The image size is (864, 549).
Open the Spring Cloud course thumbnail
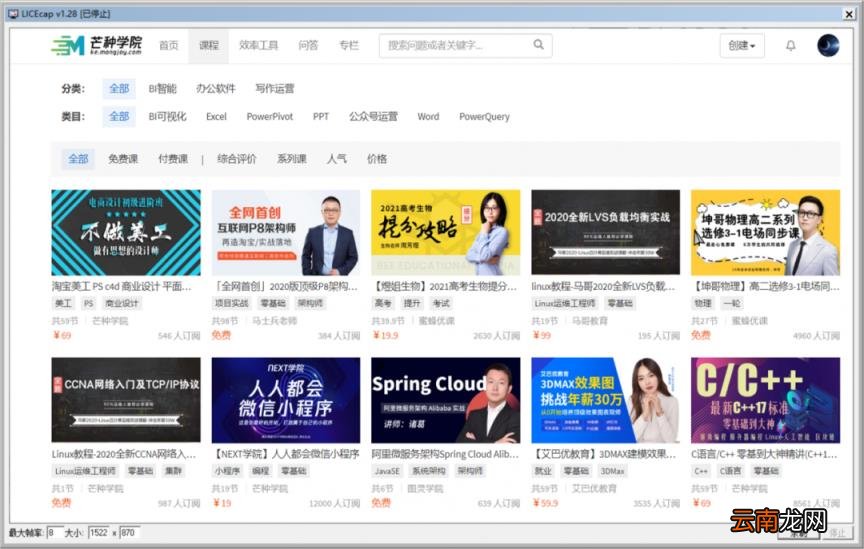[446, 400]
